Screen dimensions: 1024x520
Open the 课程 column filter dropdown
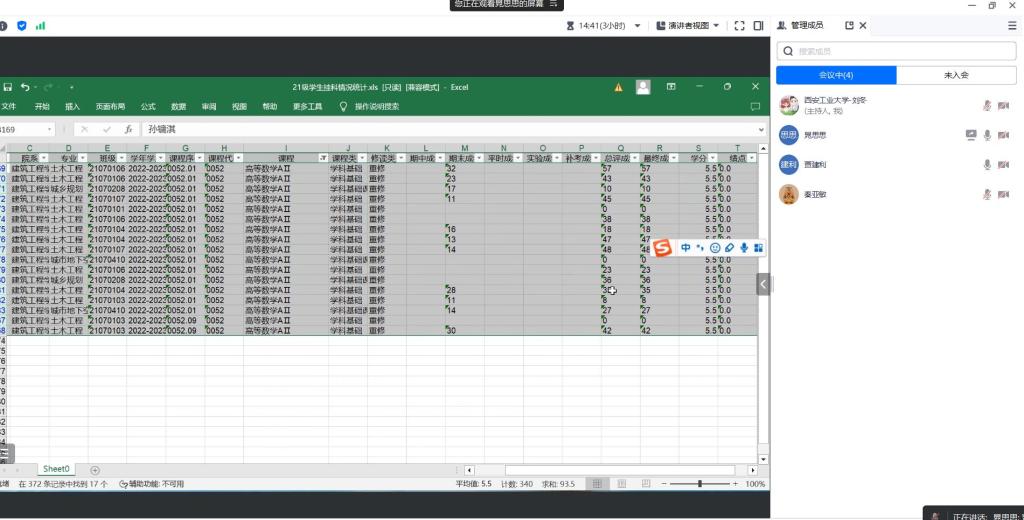click(322, 158)
